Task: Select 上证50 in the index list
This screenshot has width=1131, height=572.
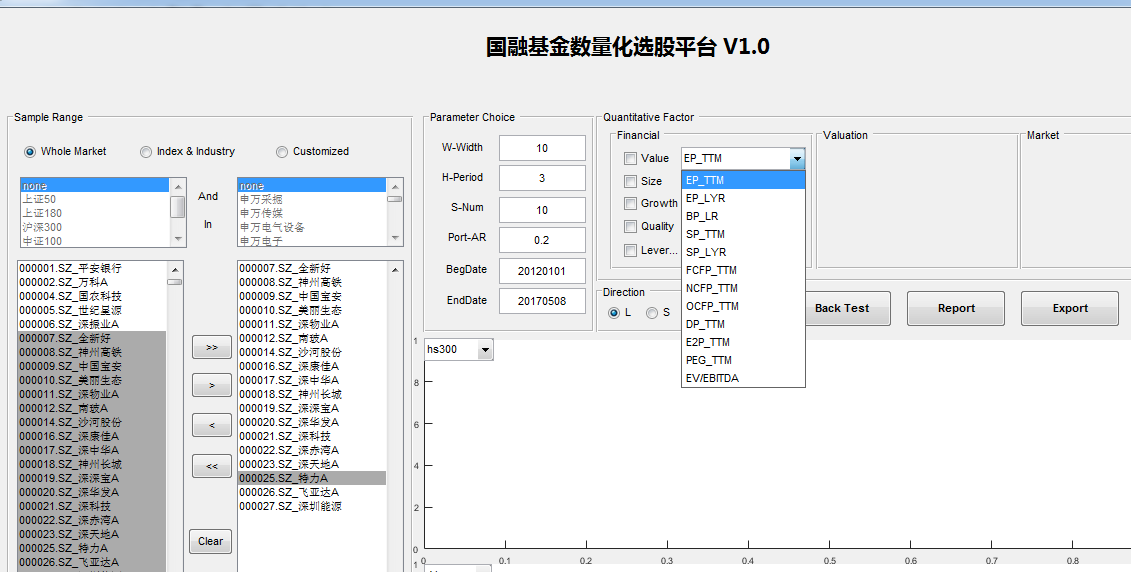Action: [x=95, y=199]
